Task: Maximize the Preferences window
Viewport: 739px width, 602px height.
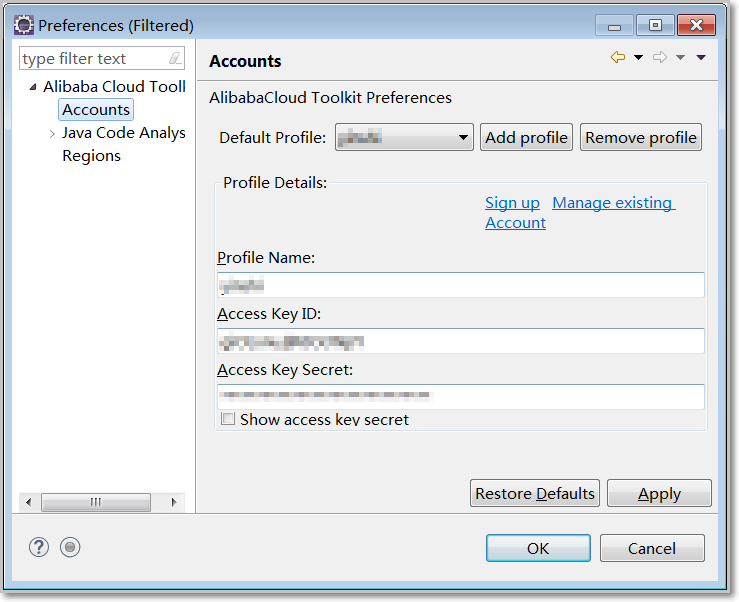Action: (x=655, y=25)
